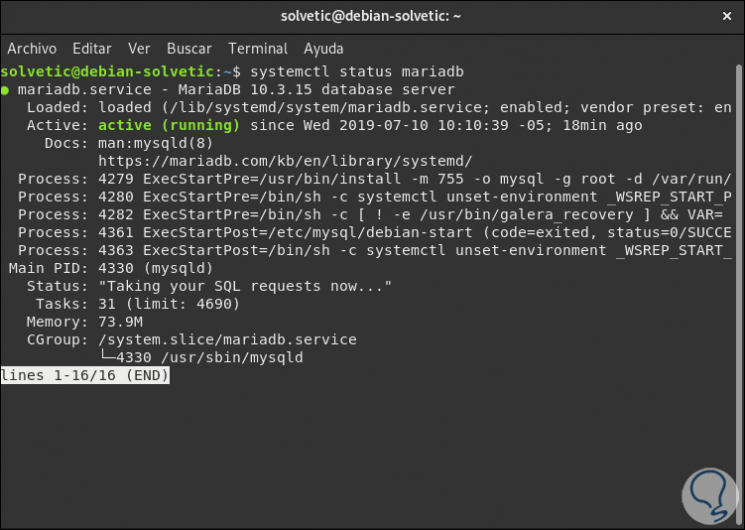The width and height of the screenshot is (745, 530).
Task: Open the Terminal menu
Action: tap(258, 48)
